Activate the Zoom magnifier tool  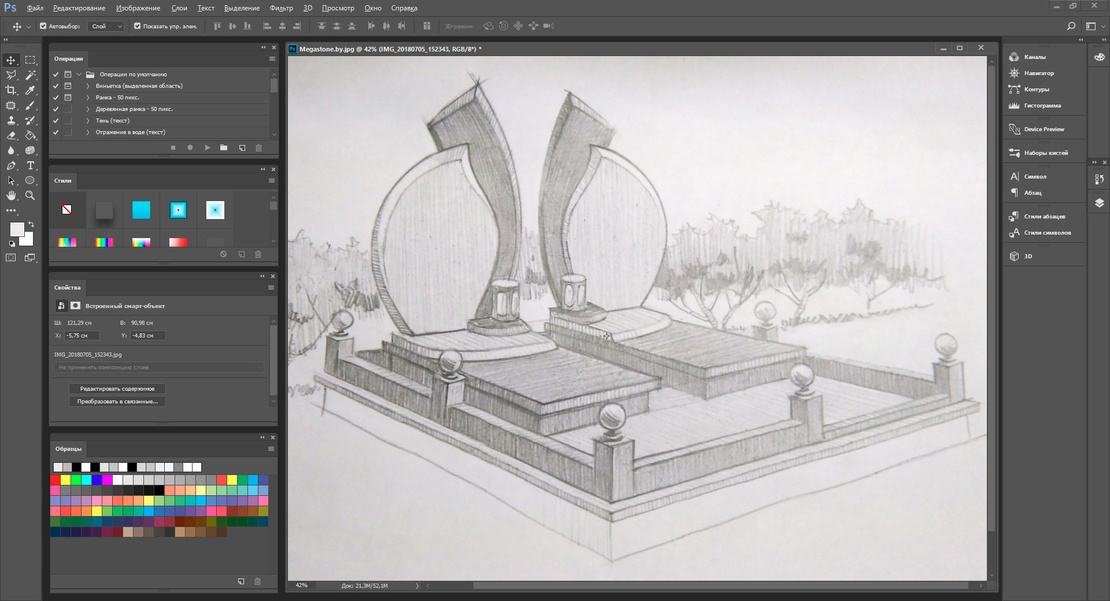pos(30,196)
